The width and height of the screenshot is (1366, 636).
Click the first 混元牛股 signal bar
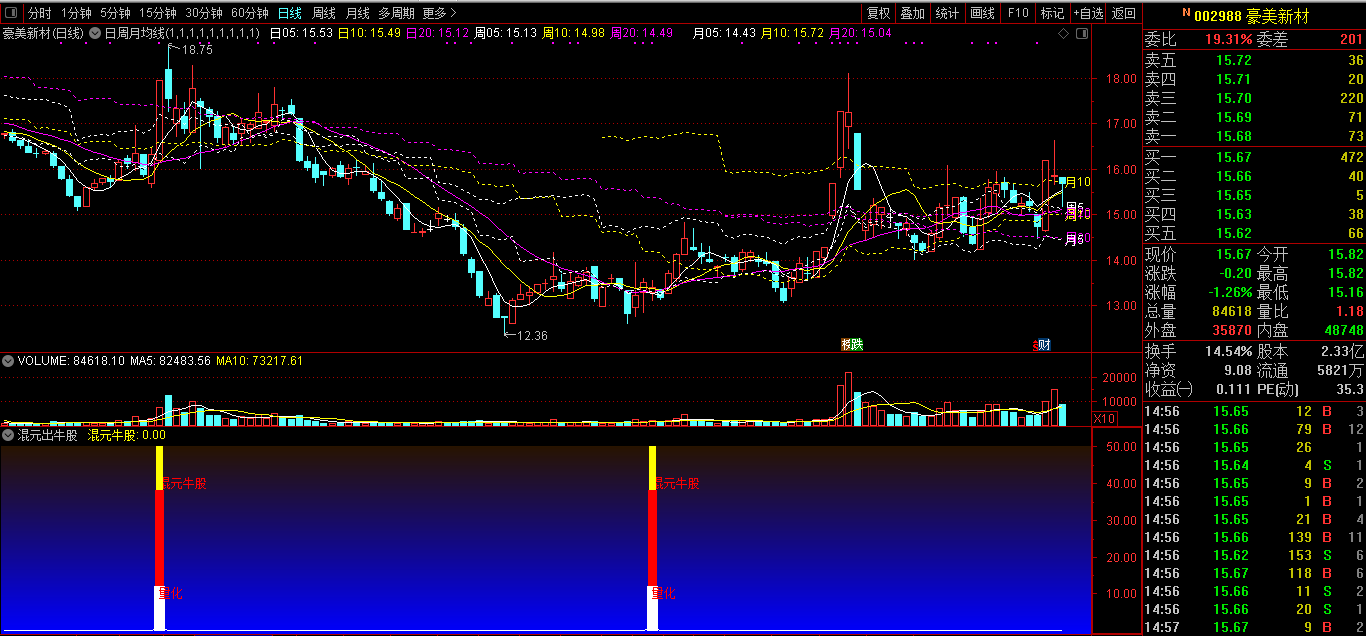tap(159, 538)
